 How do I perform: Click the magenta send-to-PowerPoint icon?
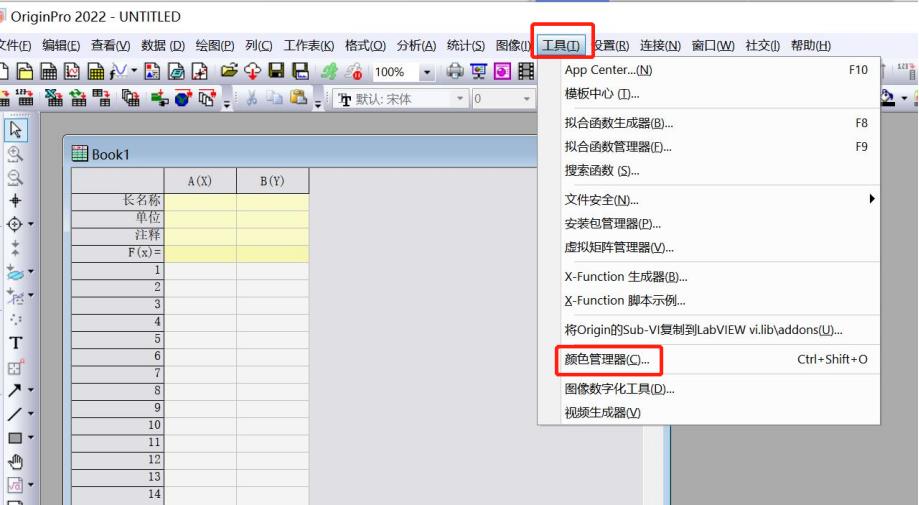tap(502, 71)
